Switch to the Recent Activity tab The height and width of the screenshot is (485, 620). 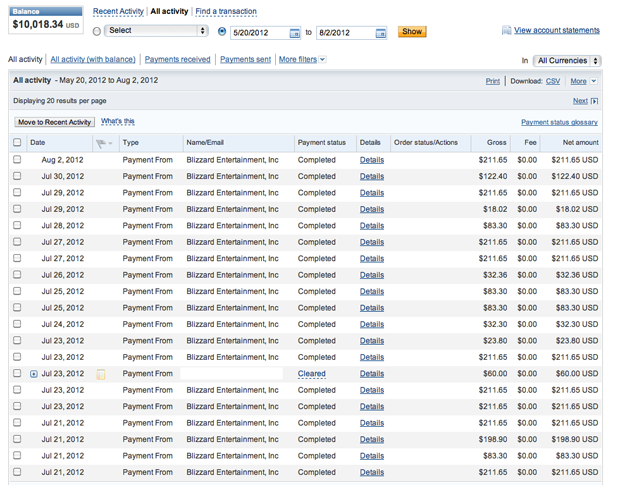(x=118, y=11)
